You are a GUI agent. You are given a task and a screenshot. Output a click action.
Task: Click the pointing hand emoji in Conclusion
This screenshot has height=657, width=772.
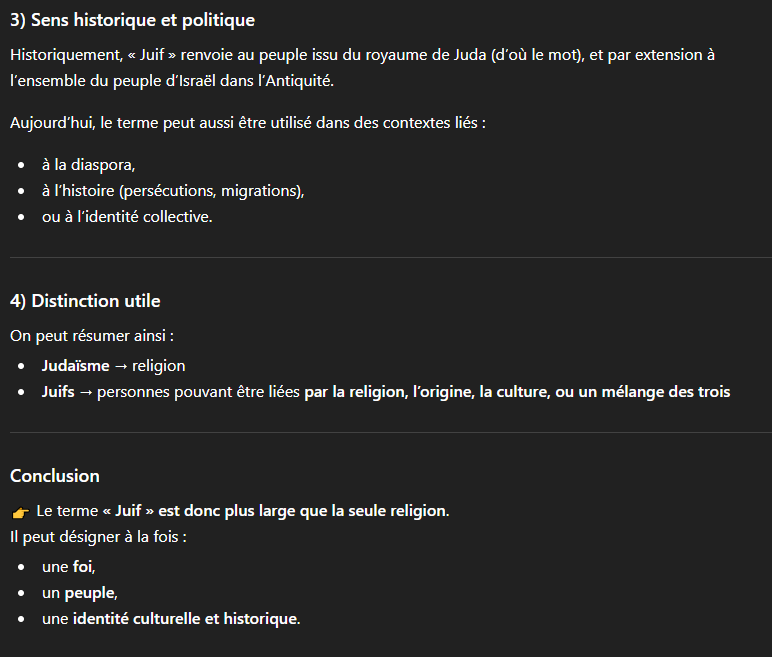tap(20, 512)
